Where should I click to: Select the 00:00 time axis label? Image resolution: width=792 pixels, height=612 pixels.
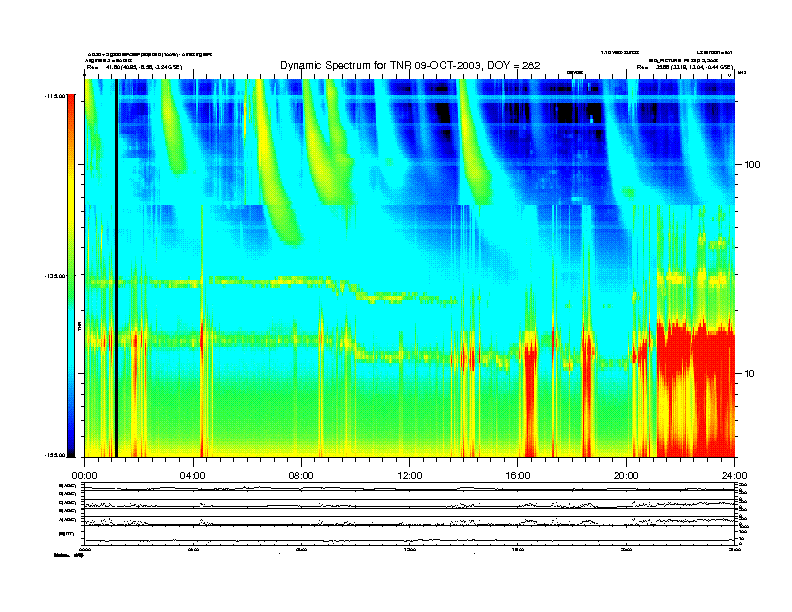pyautogui.click(x=84, y=476)
